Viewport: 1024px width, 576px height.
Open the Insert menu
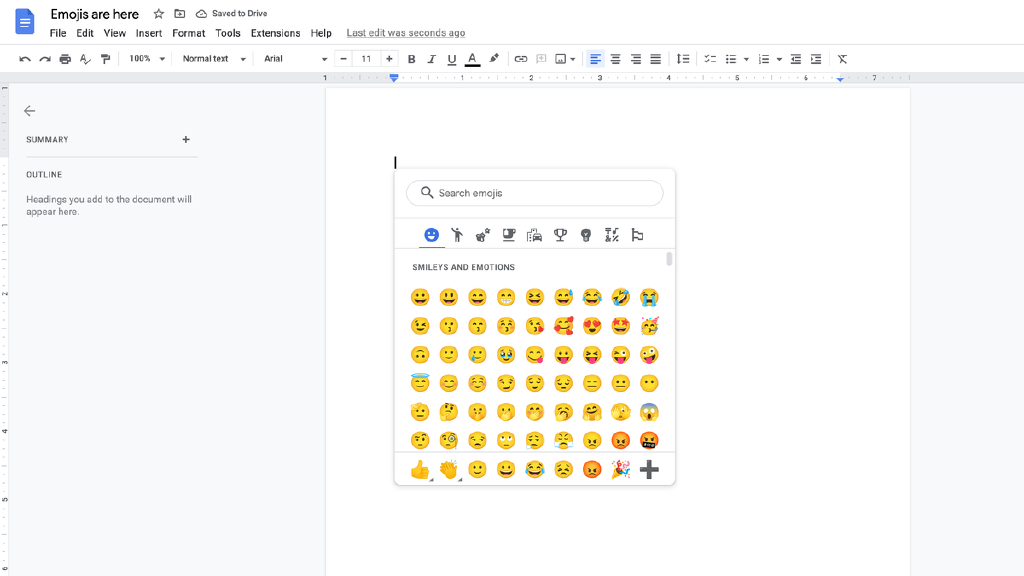(x=149, y=33)
